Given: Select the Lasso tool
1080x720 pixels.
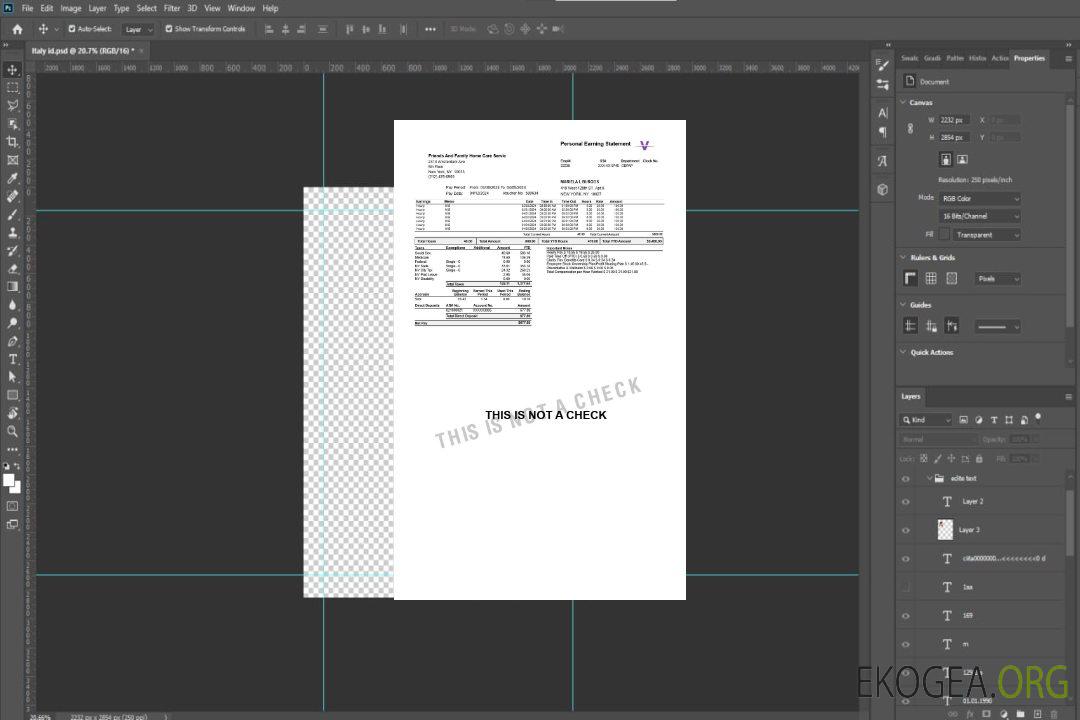Looking at the screenshot, I should click(x=12, y=105).
